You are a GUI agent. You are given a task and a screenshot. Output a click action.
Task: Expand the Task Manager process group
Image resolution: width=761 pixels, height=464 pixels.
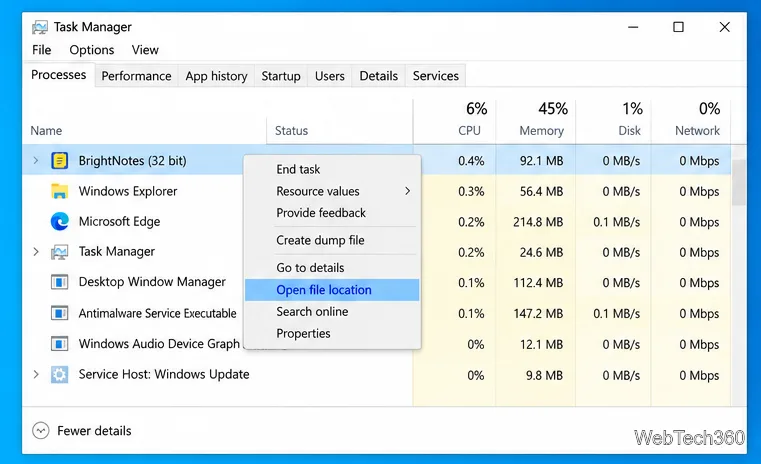[x=35, y=251]
